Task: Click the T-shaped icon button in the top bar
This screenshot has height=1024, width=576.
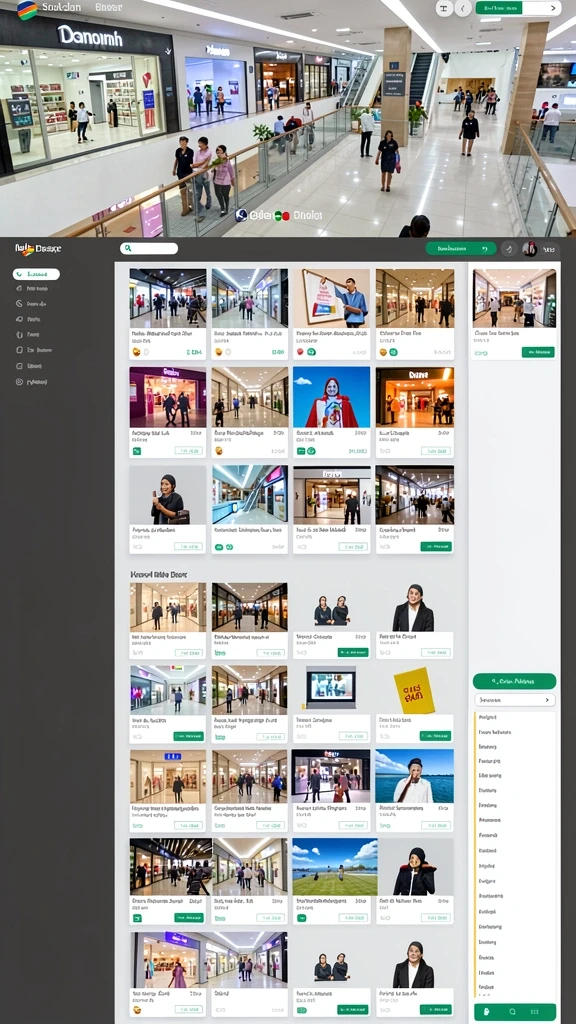Action: (444, 8)
